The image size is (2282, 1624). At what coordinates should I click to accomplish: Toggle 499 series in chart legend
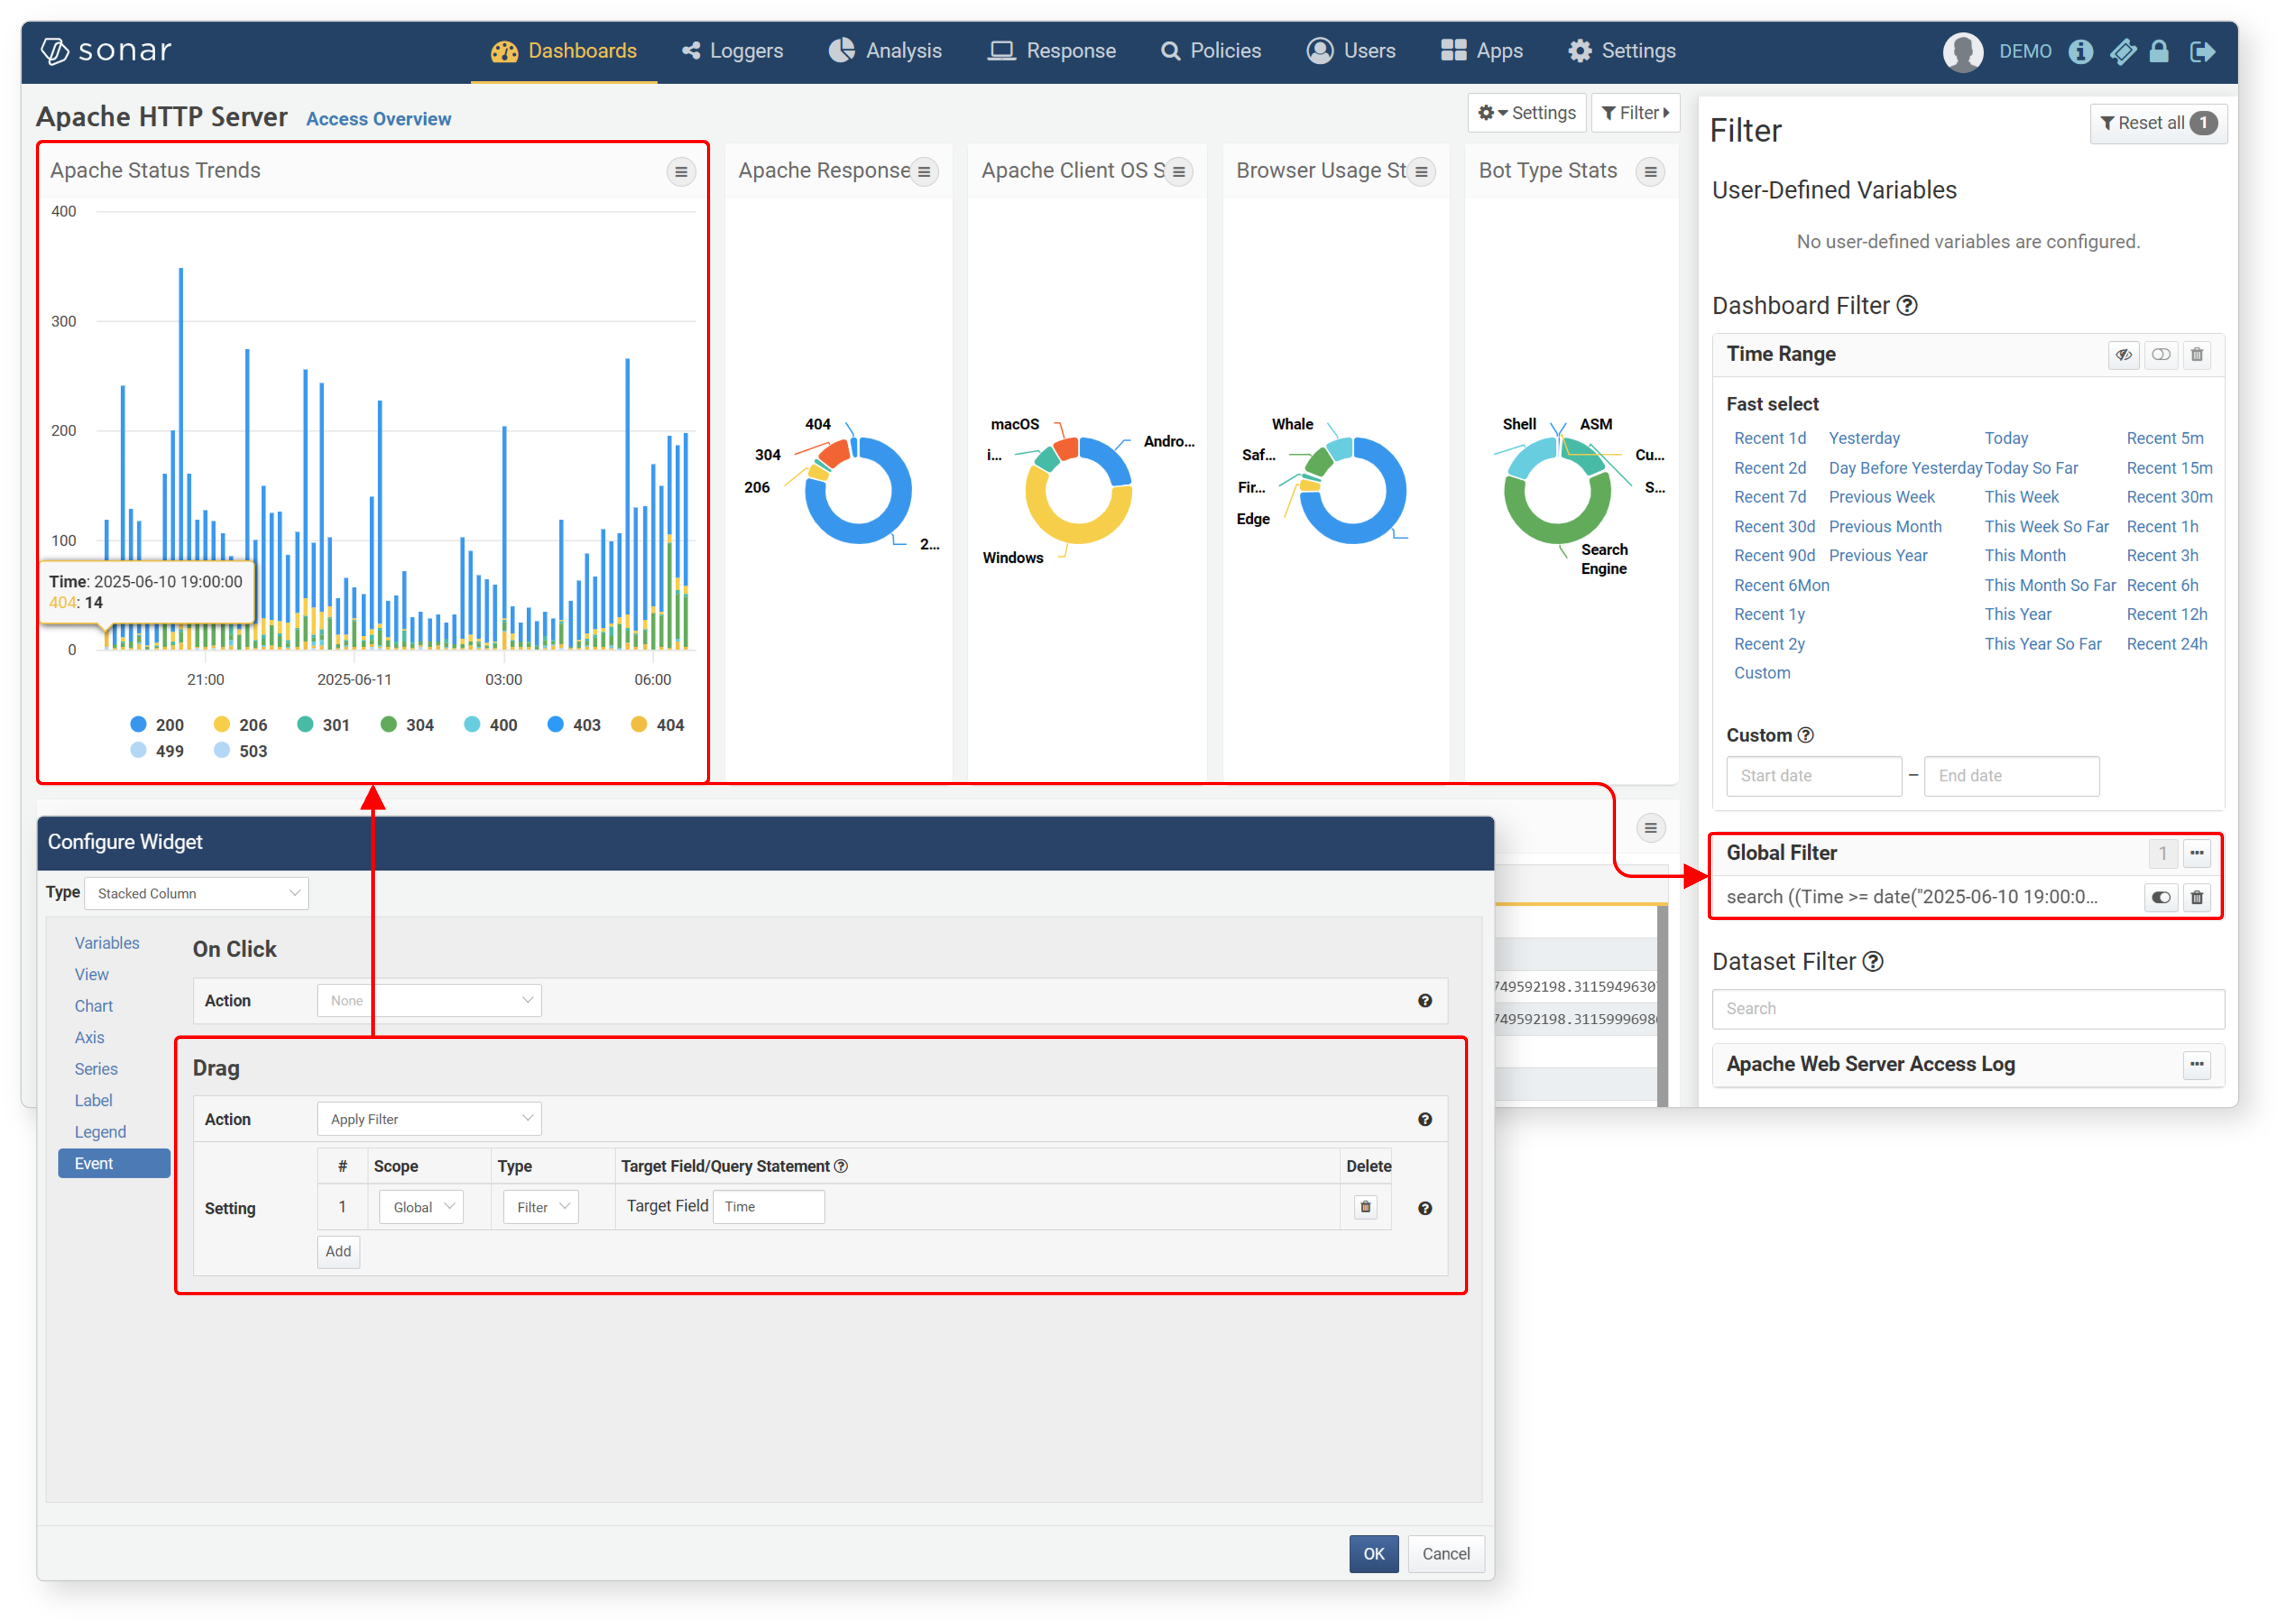click(x=157, y=750)
